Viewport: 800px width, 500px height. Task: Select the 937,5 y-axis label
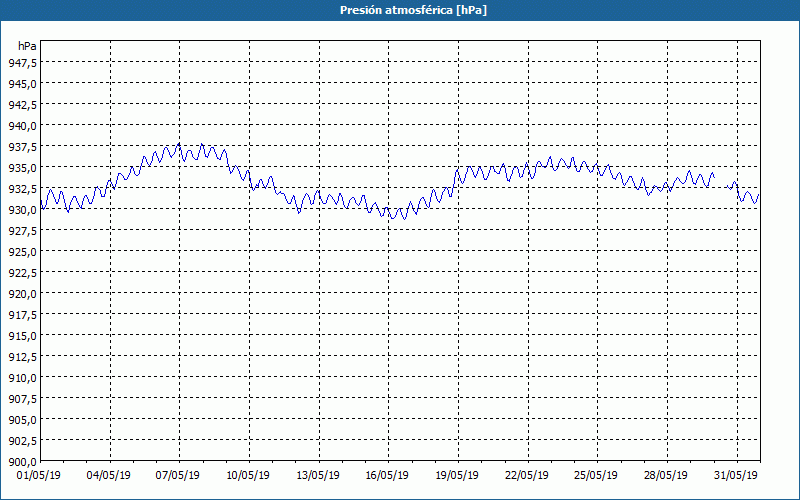click(23, 146)
